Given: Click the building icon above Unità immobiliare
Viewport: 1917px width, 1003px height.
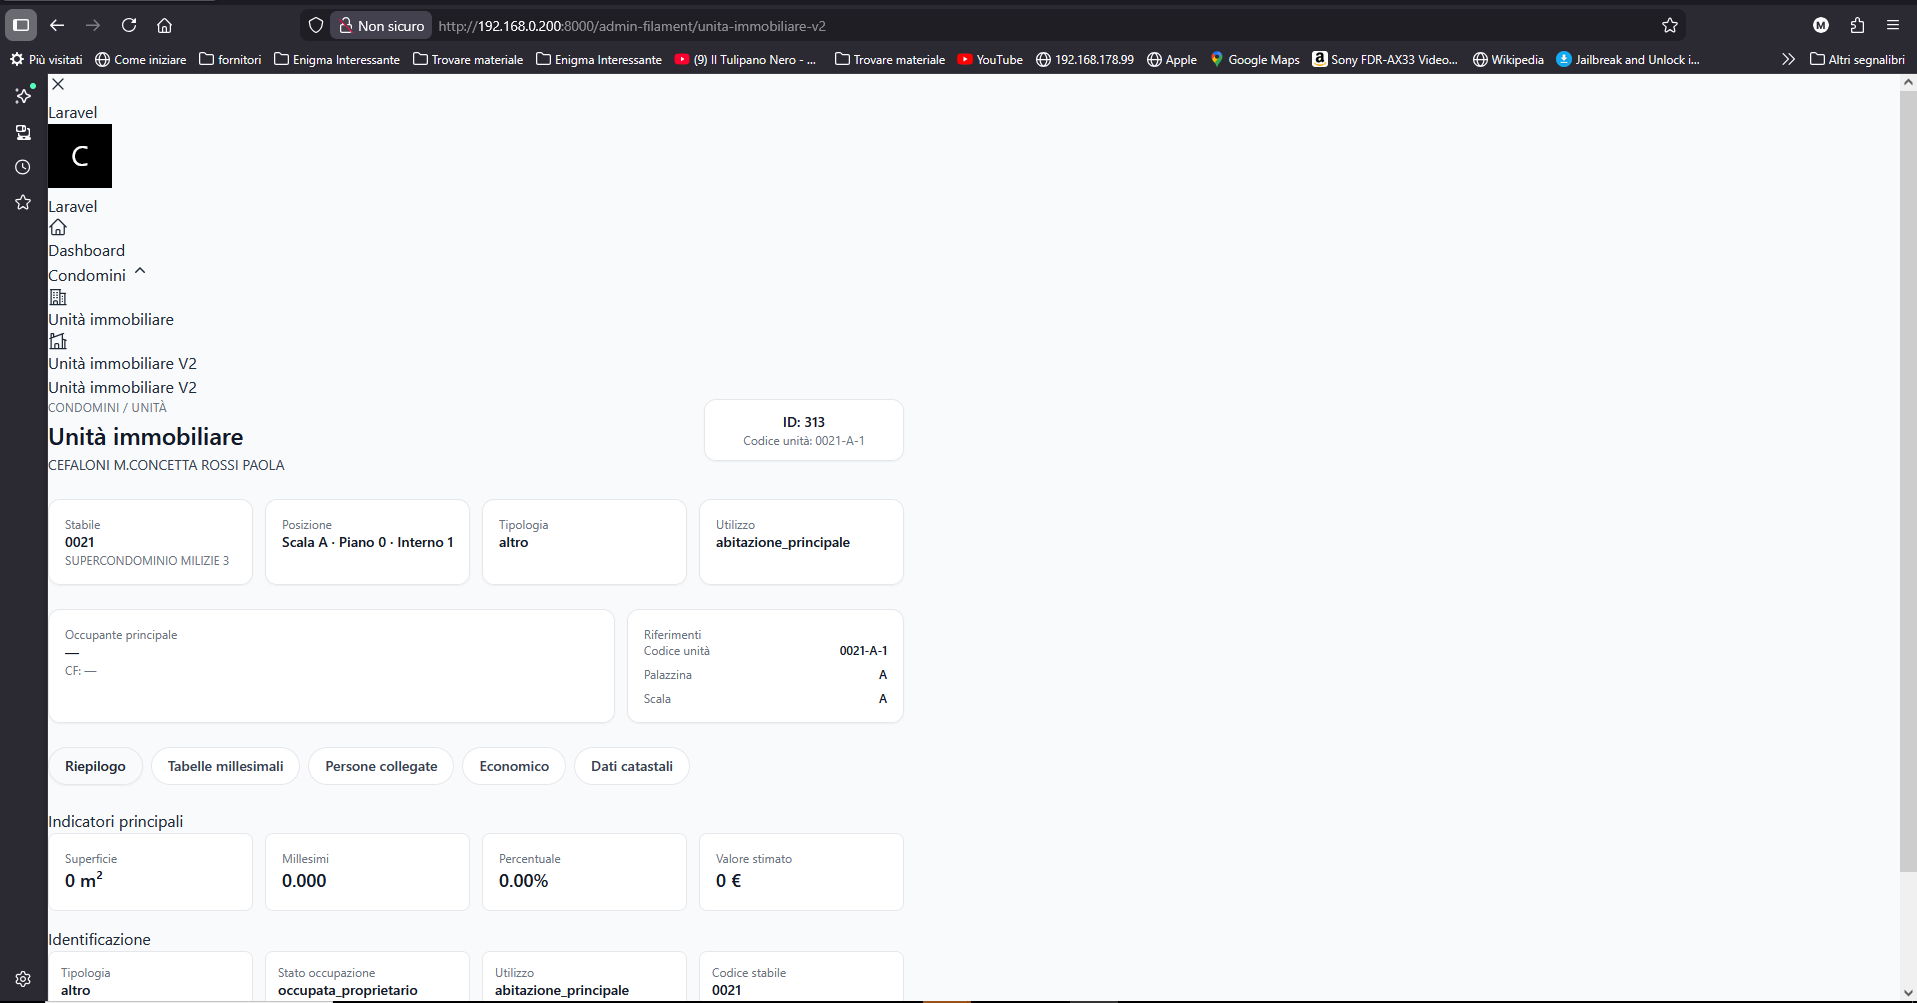Looking at the screenshot, I should coord(58,297).
